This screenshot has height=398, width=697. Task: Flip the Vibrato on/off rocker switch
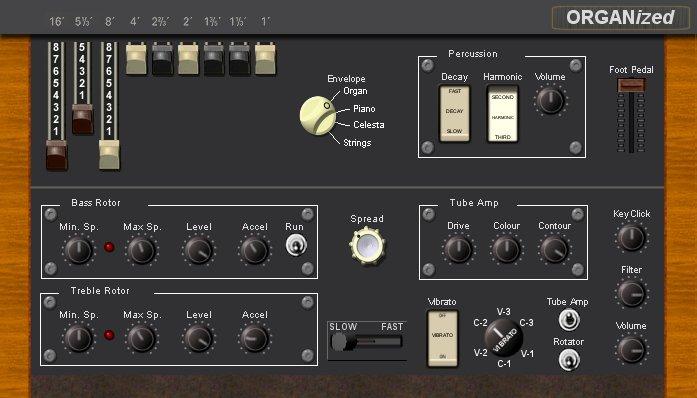(x=442, y=338)
